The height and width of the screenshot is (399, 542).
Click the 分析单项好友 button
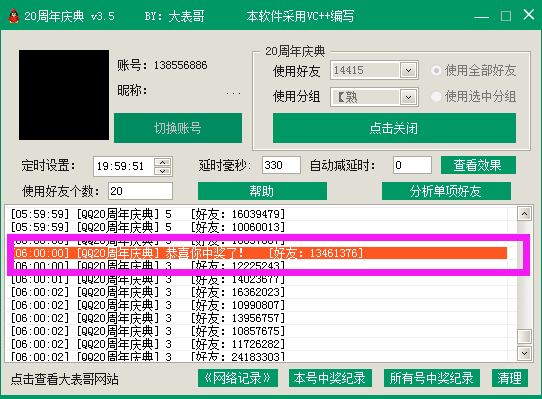click(446, 191)
